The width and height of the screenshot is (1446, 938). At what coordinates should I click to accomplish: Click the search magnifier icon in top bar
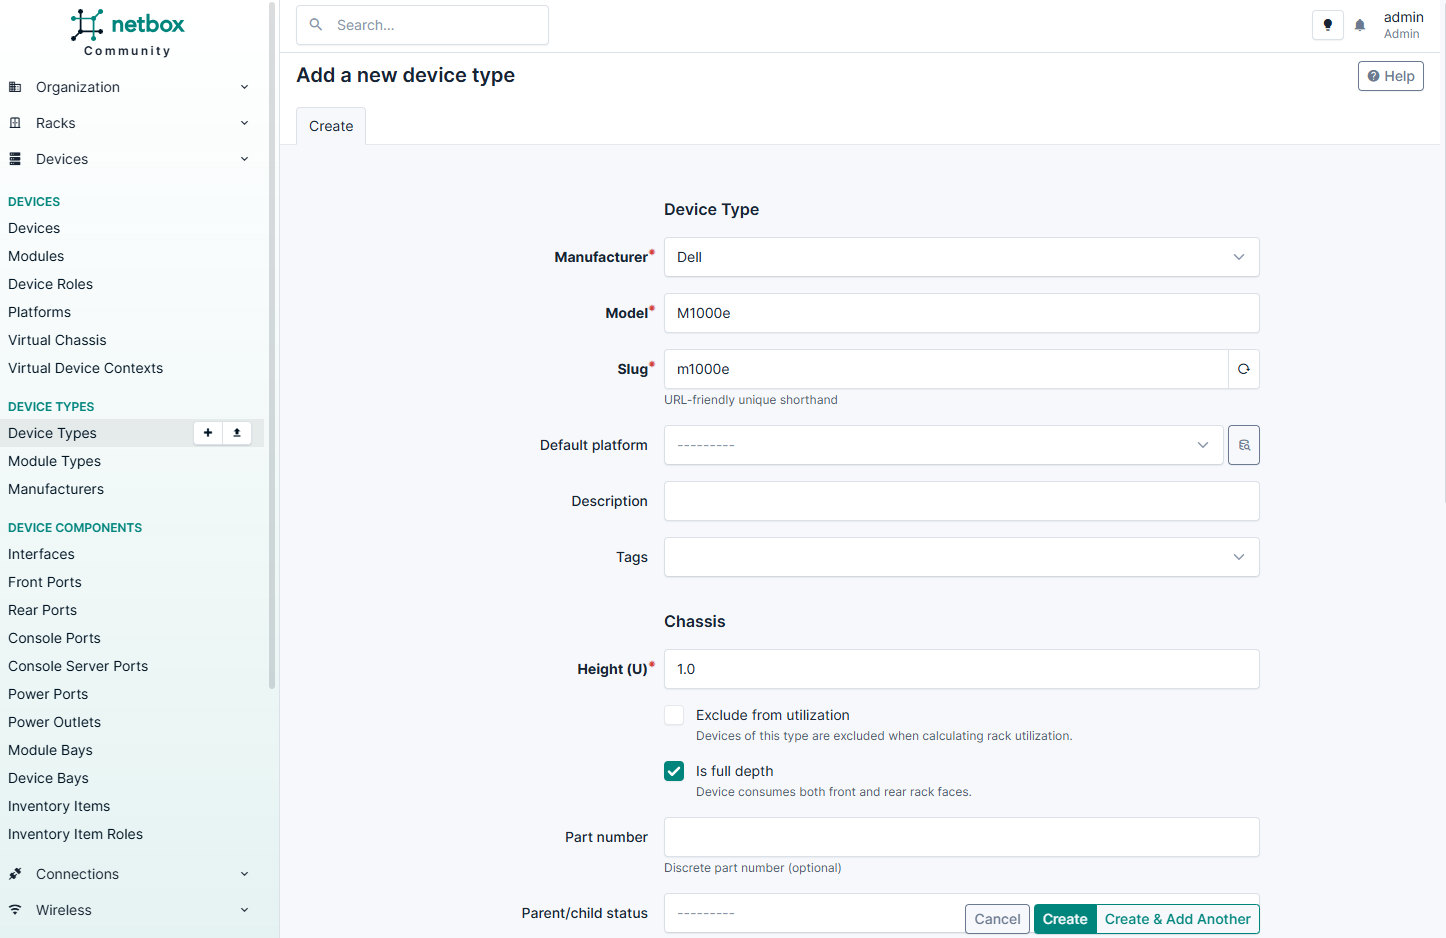coord(316,25)
